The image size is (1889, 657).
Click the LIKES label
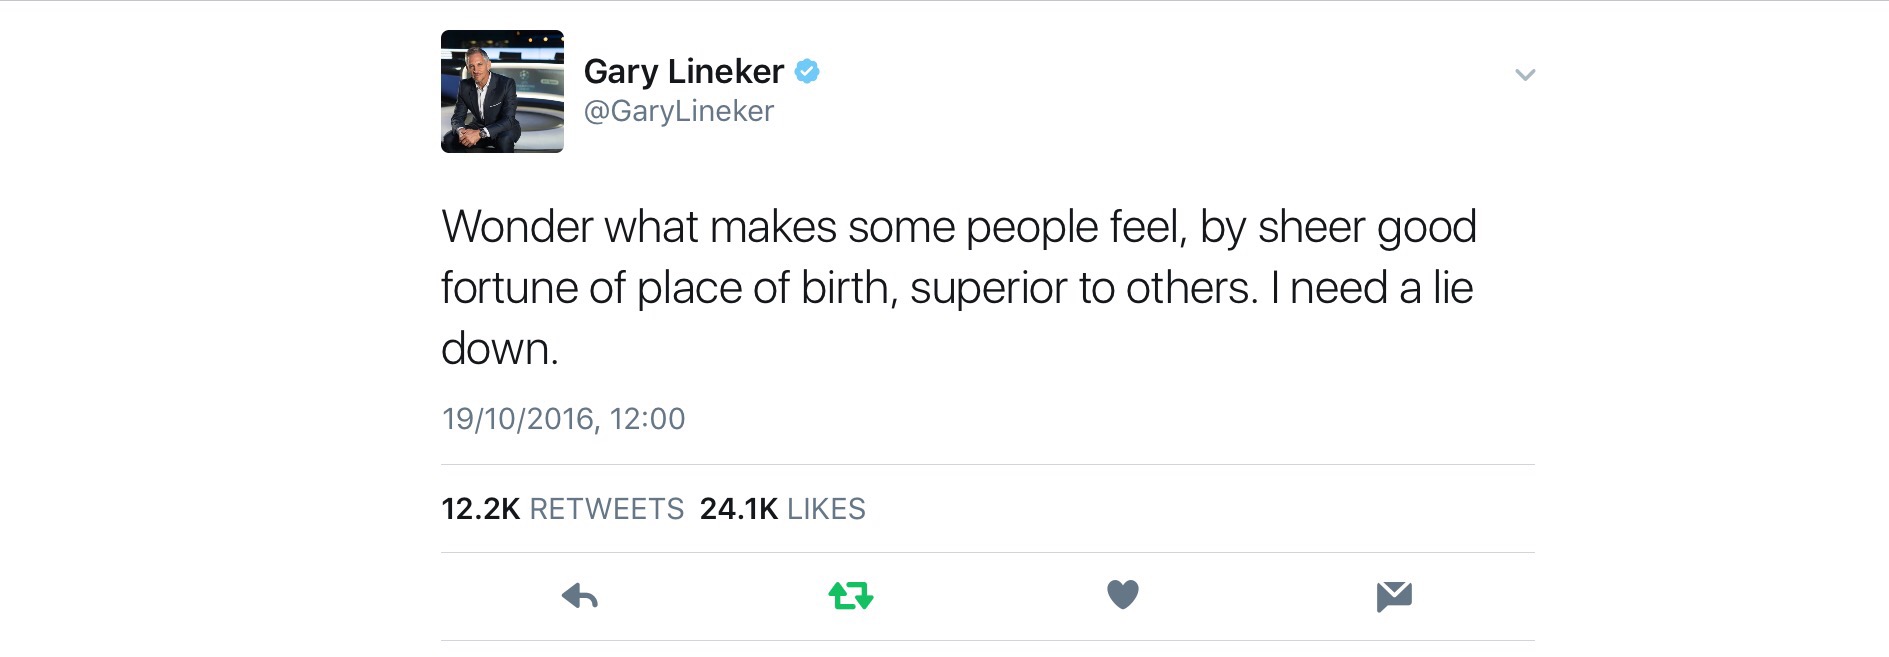pyautogui.click(x=826, y=509)
